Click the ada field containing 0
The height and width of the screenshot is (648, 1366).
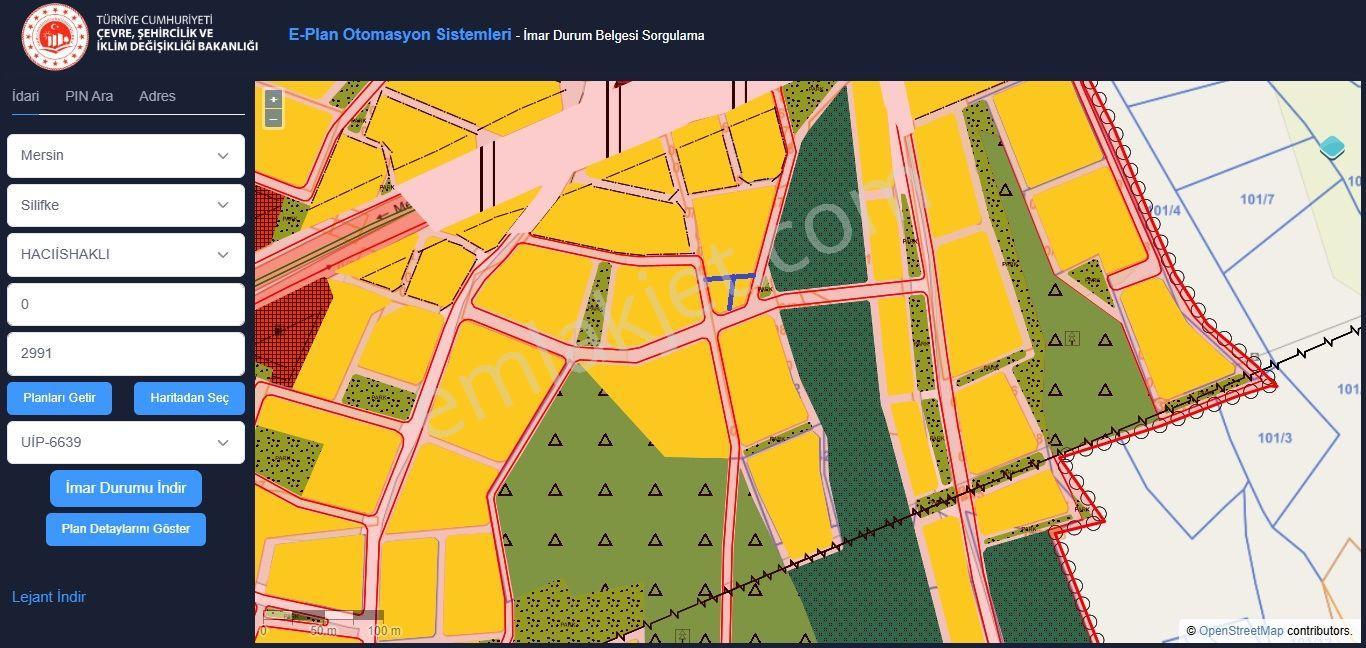pos(126,304)
